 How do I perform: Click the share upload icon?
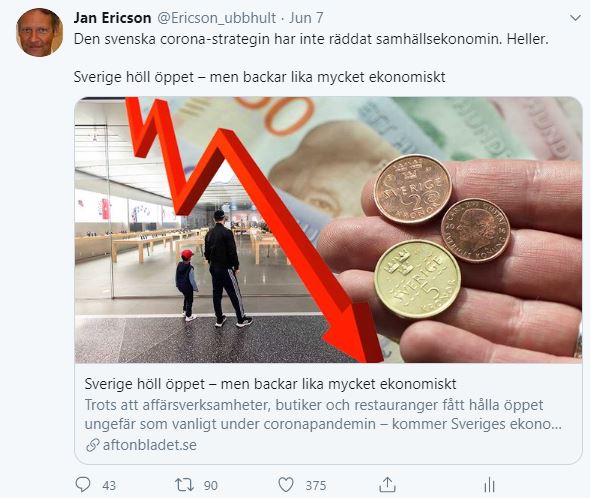(x=387, y=484)
